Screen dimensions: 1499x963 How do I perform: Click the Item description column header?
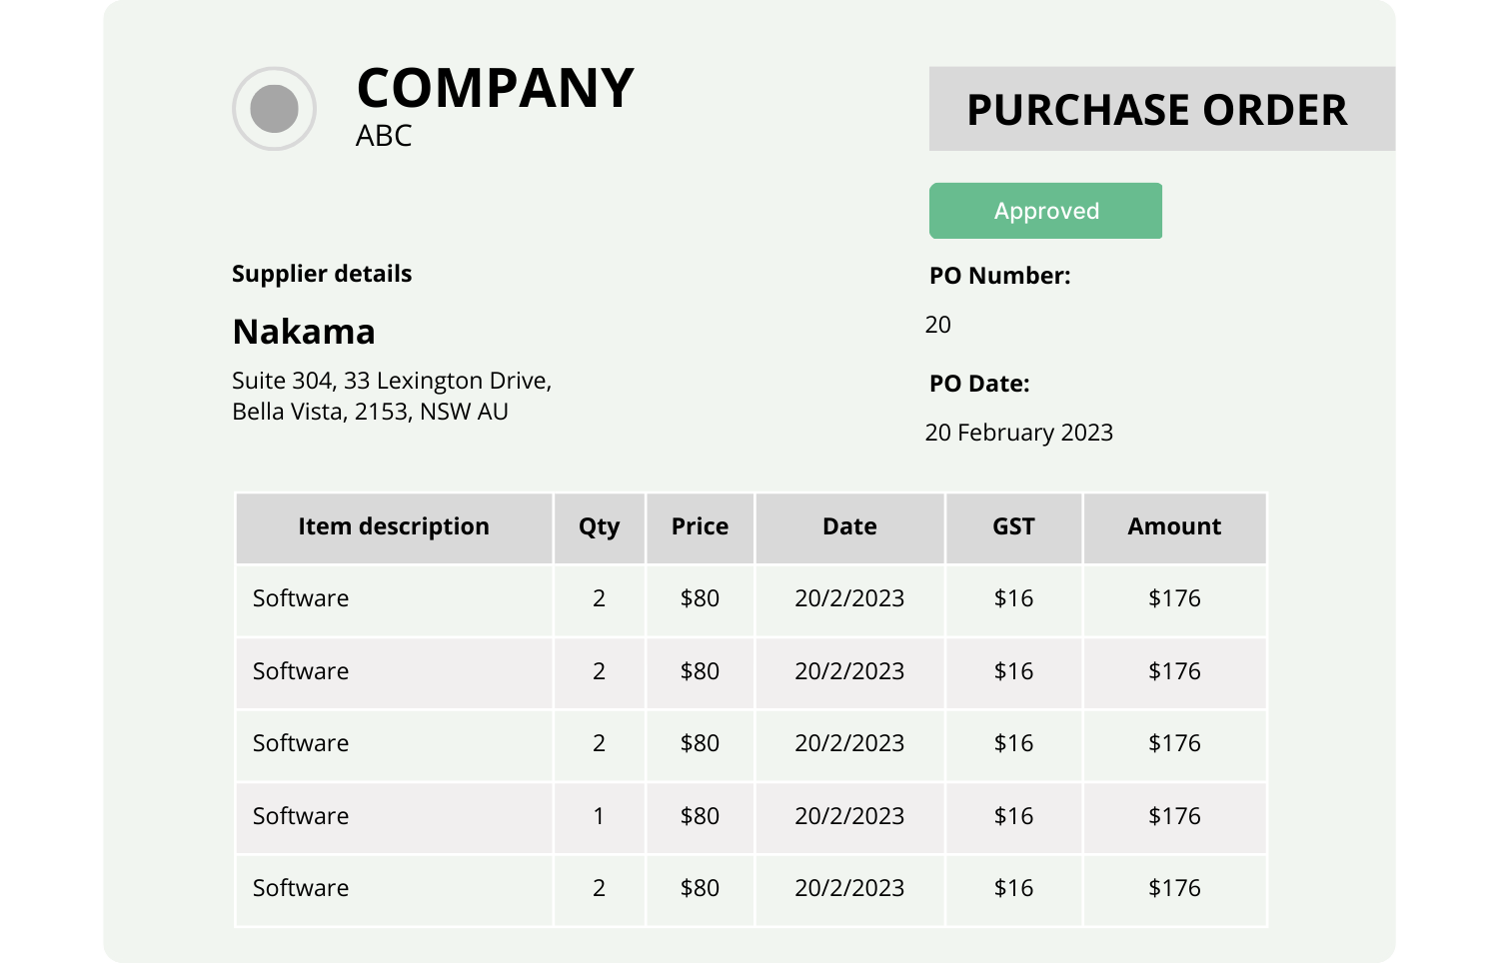tap(394, 527)
